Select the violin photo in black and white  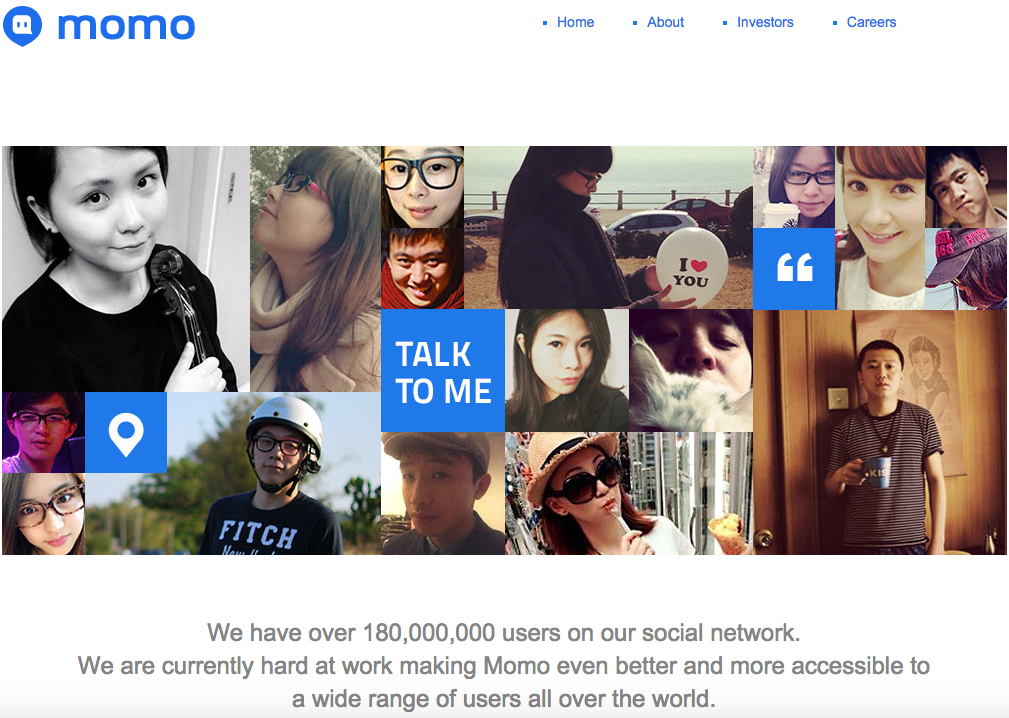pos(126,269)
